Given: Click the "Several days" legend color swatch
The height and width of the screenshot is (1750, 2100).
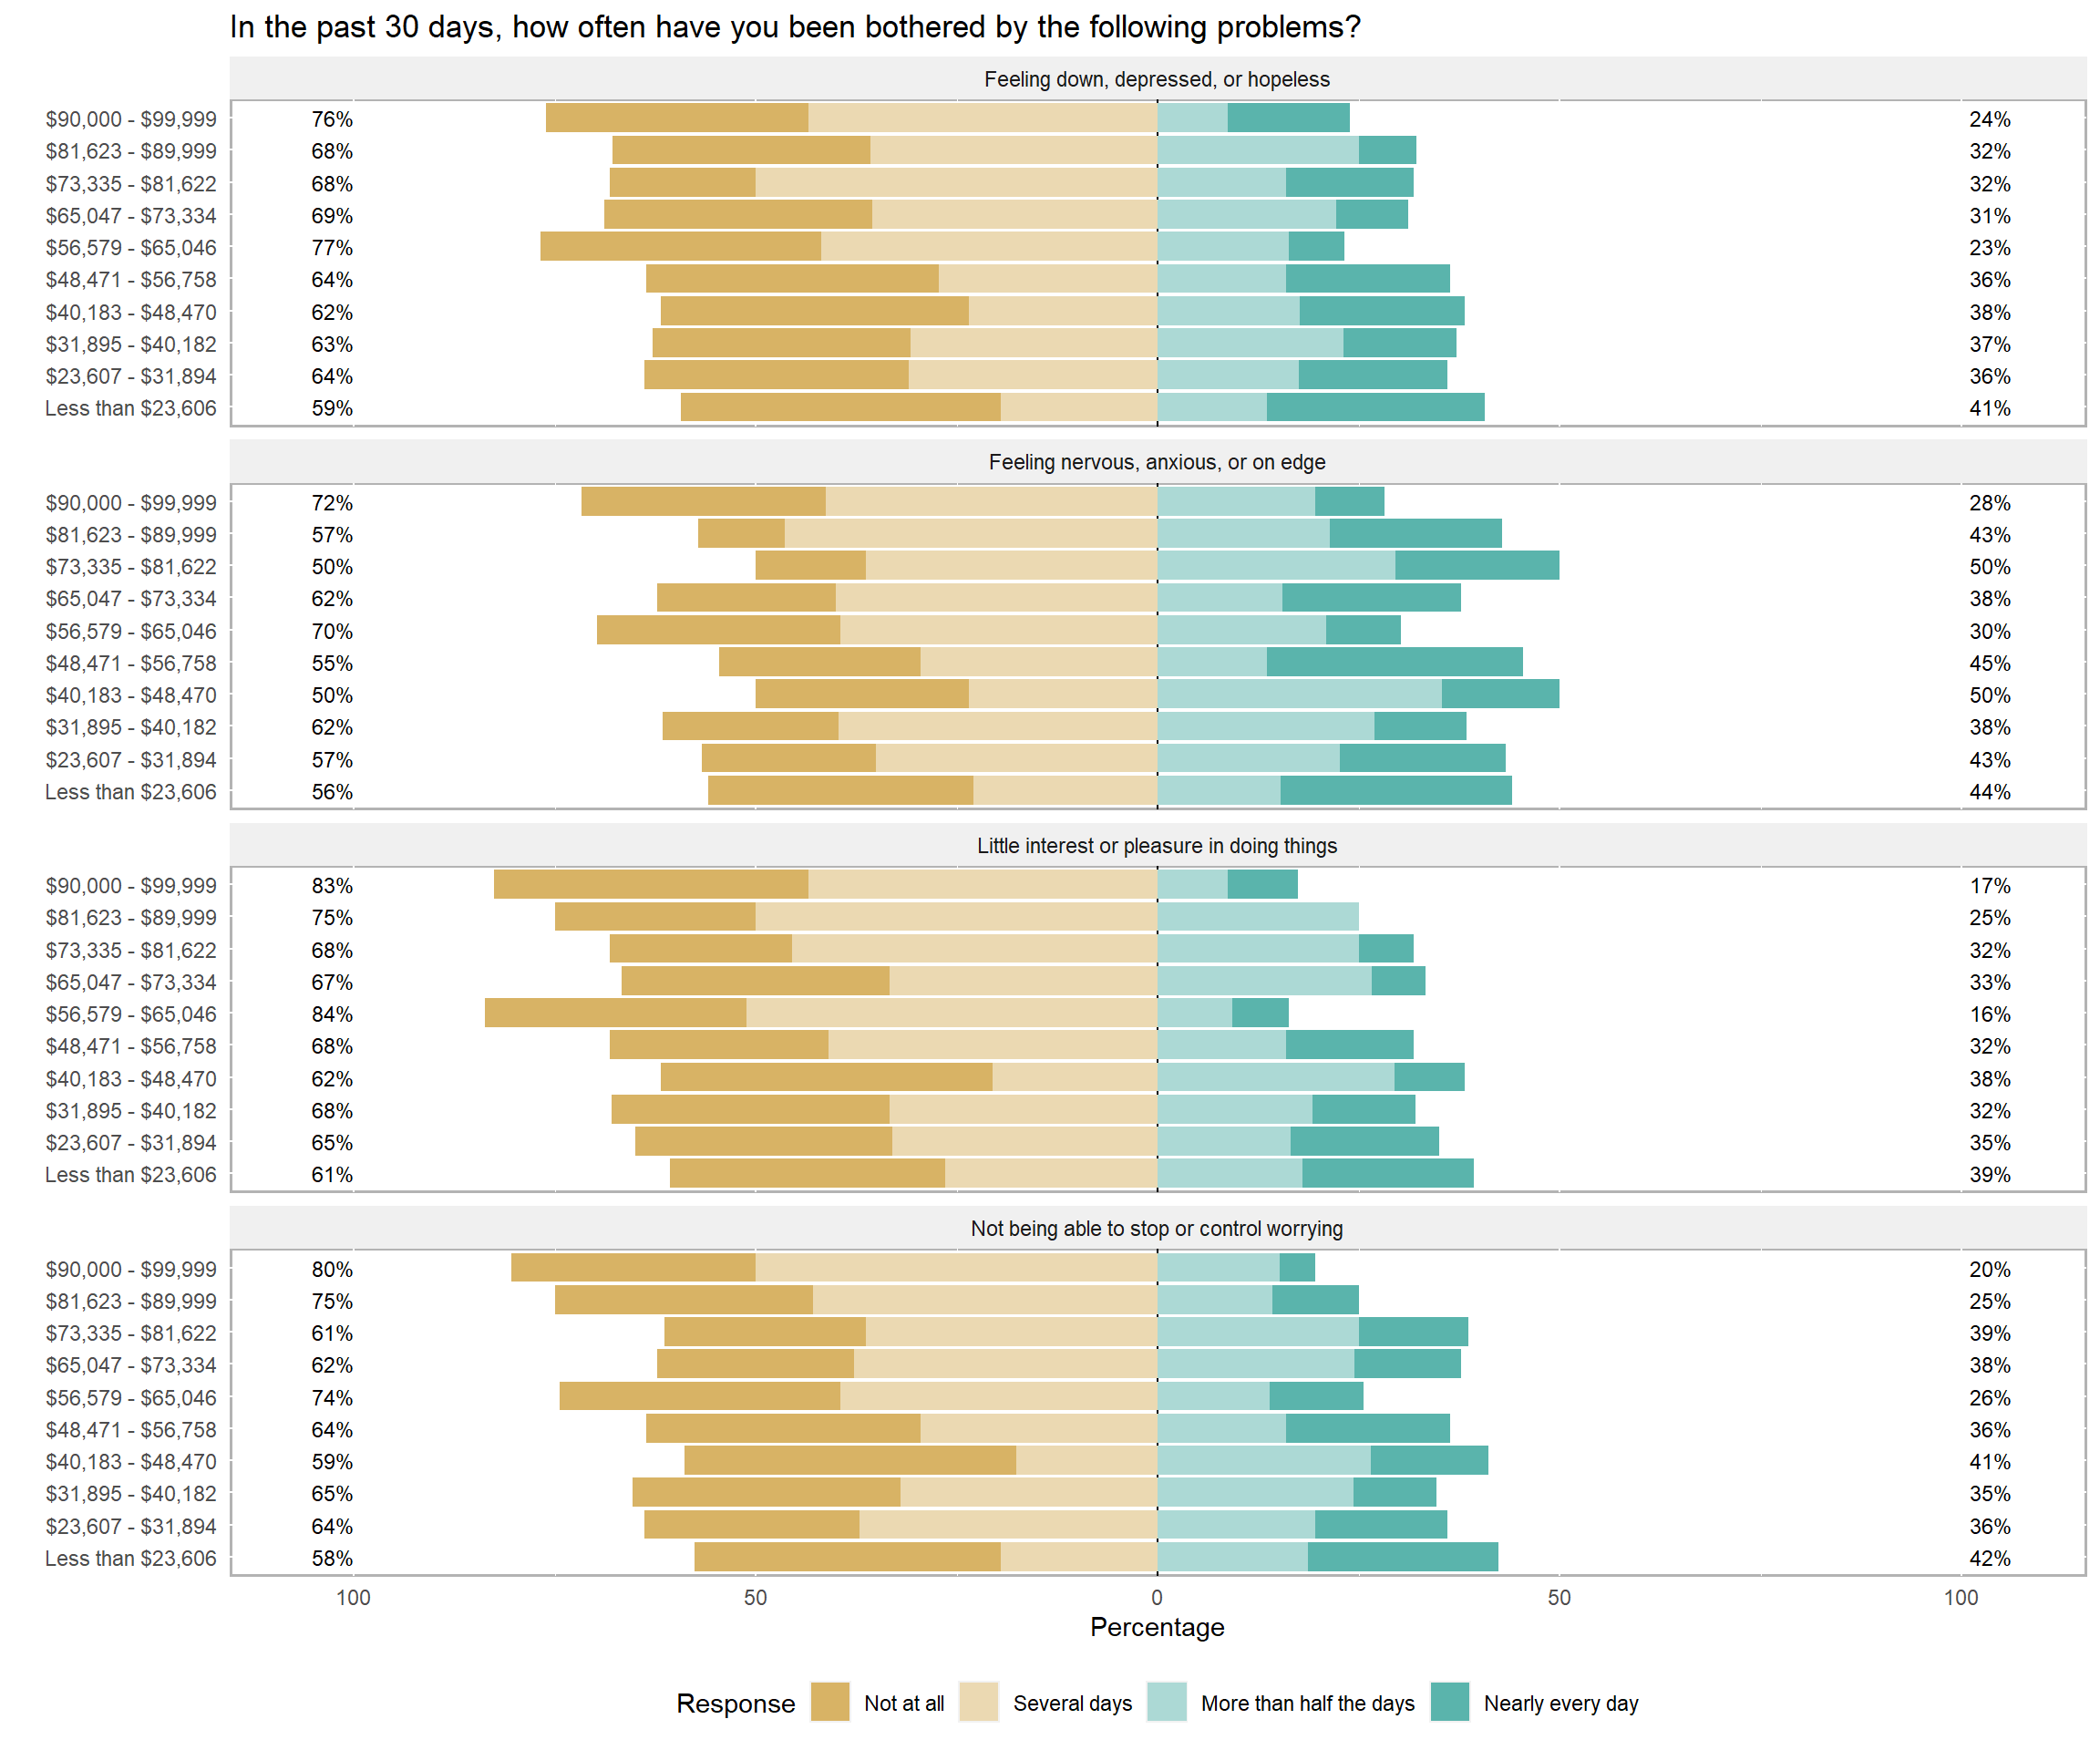Looking at the screenshot, I should click(978, 1702).
